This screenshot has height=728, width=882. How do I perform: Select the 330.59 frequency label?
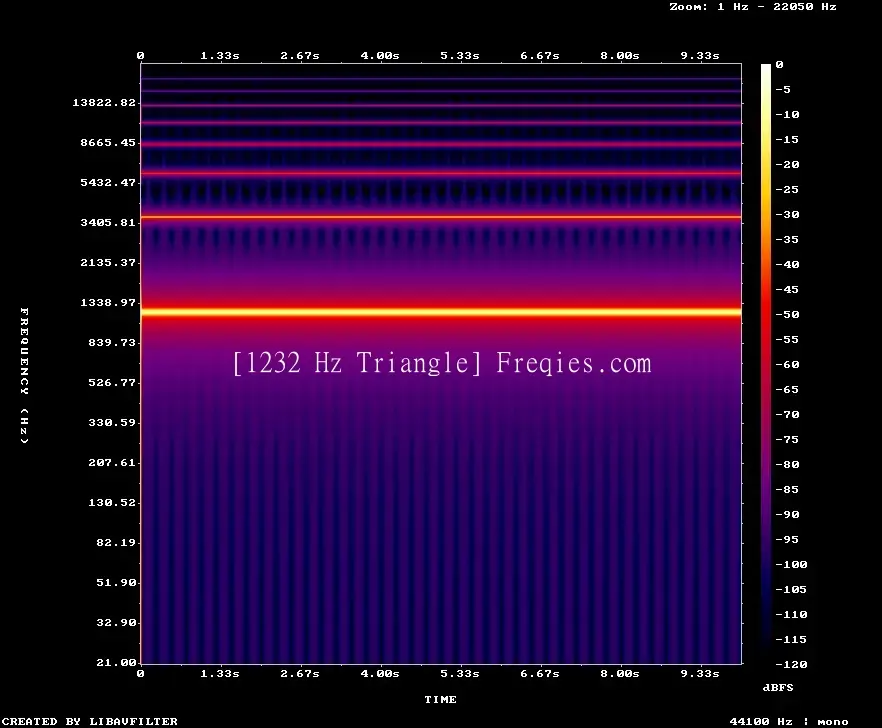112,422
